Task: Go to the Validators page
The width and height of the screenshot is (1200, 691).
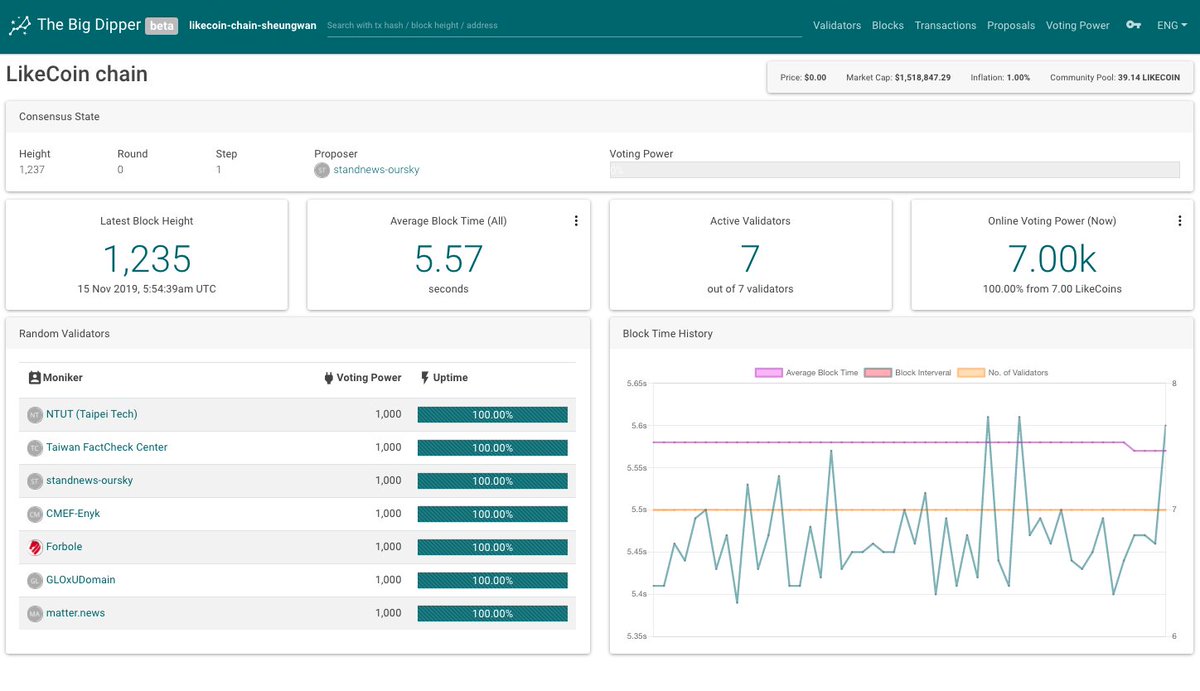Action: click(x=837, y=25)
